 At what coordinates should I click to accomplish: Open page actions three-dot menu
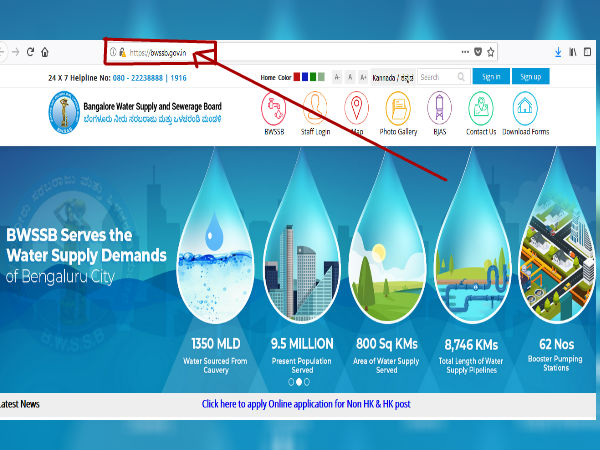click(x=465, y=52)
